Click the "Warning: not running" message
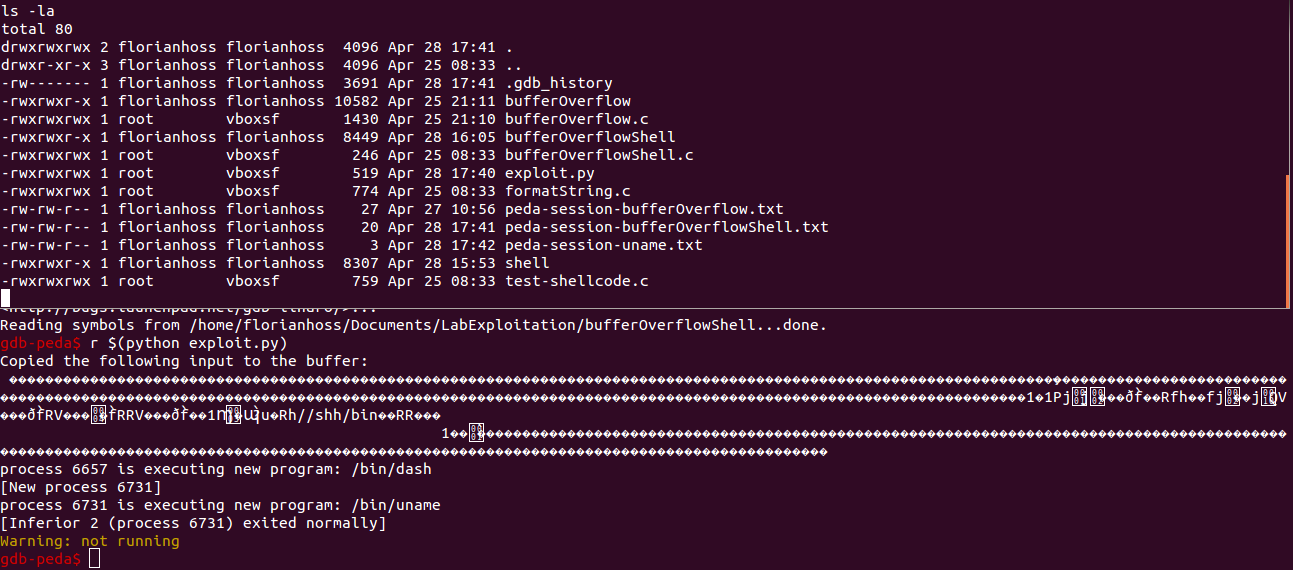Screen dimensions: 1293x570 [90, 541]
